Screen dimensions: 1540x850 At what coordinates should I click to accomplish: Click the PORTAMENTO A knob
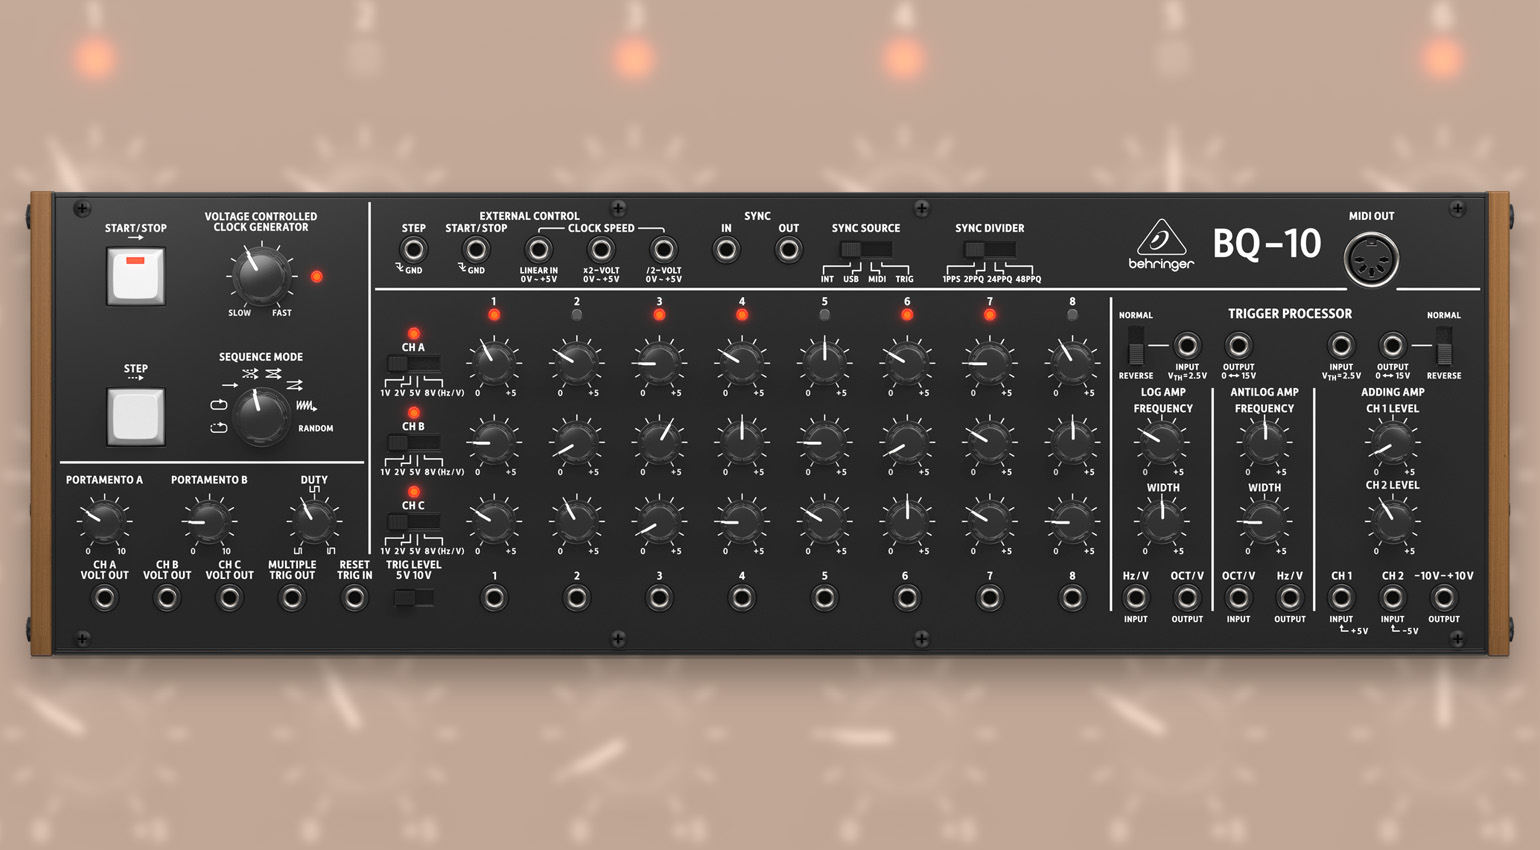tap(104, 520)
